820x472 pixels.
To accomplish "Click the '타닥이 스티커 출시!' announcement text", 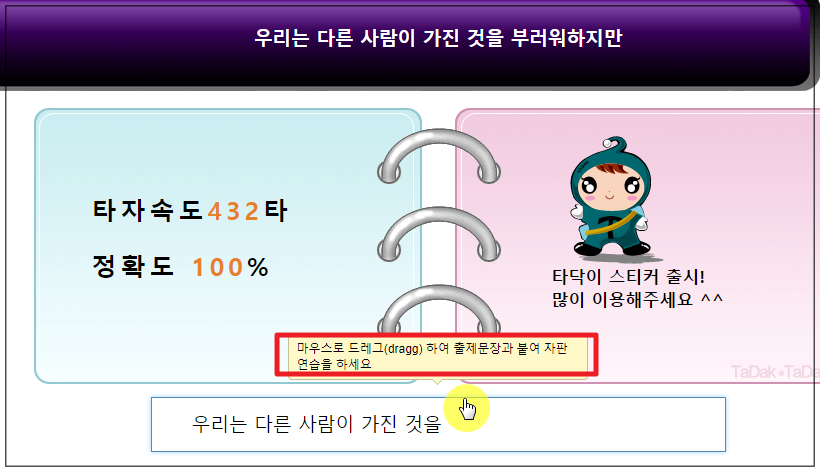I will click(629, 277).
